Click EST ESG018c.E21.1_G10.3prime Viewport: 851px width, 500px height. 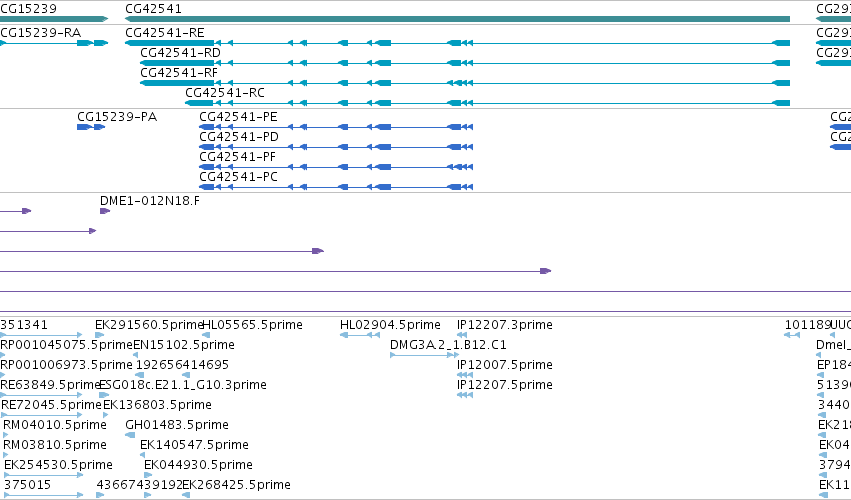[183, 385]
